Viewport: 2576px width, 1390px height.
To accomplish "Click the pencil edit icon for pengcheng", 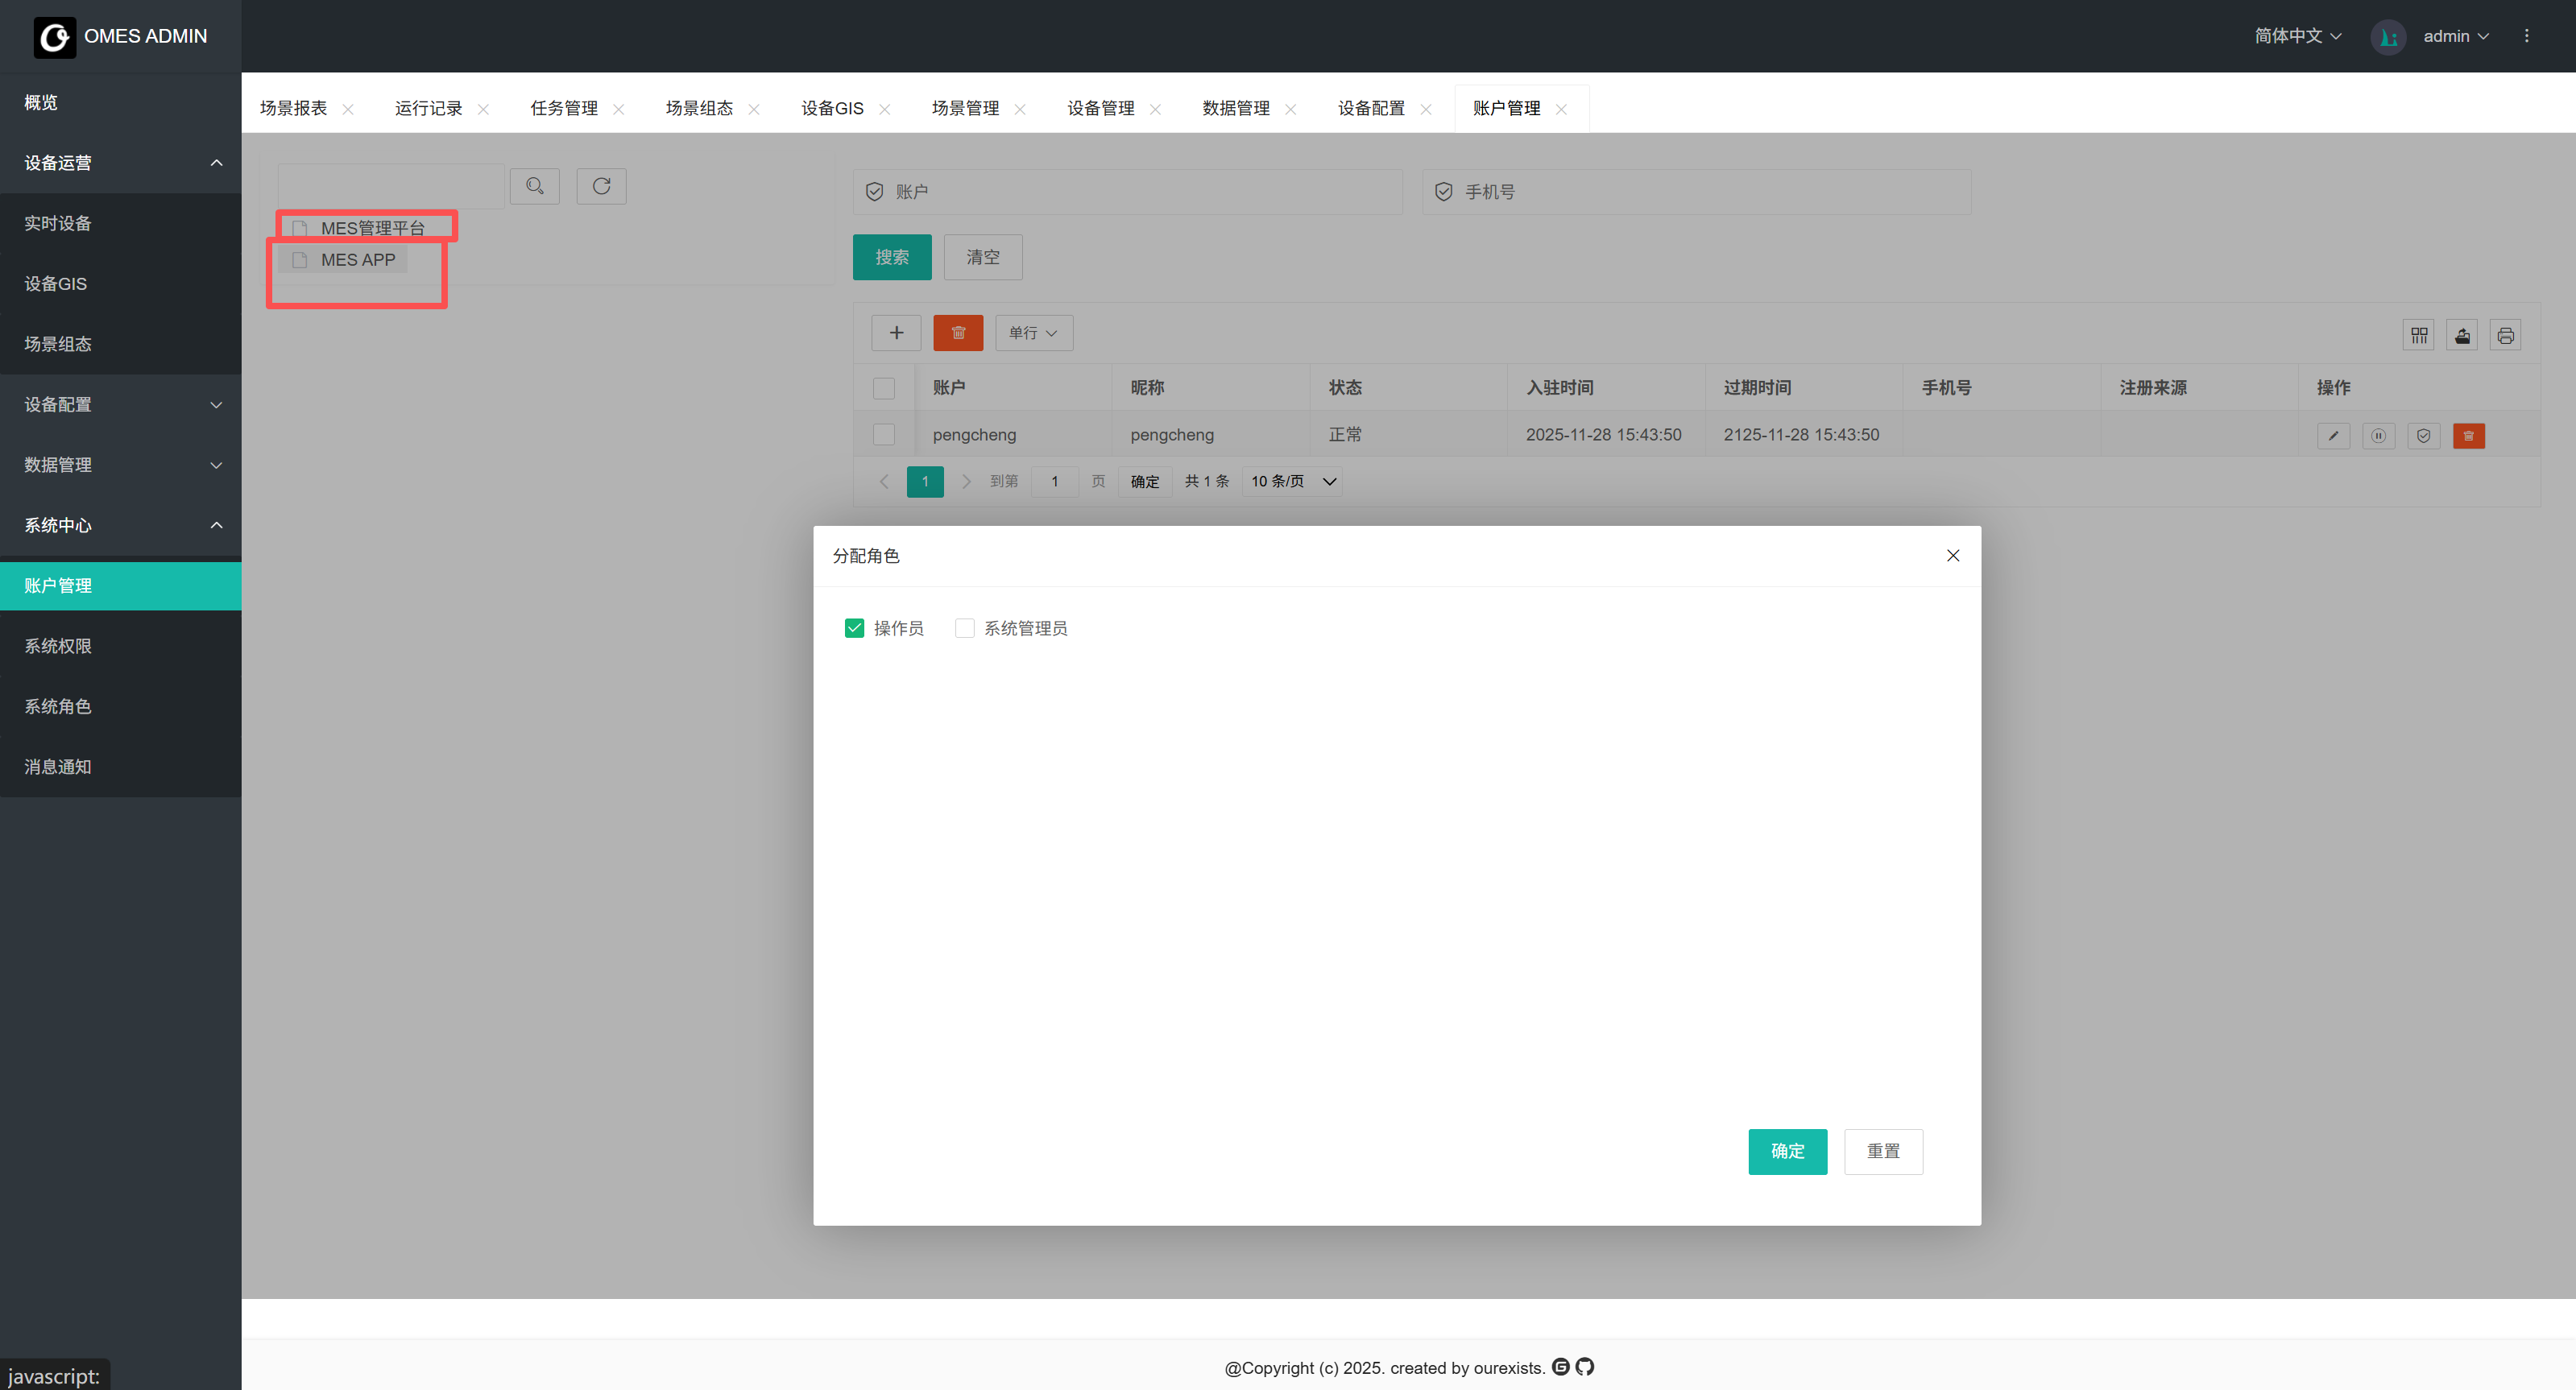I will point(2333,435).
